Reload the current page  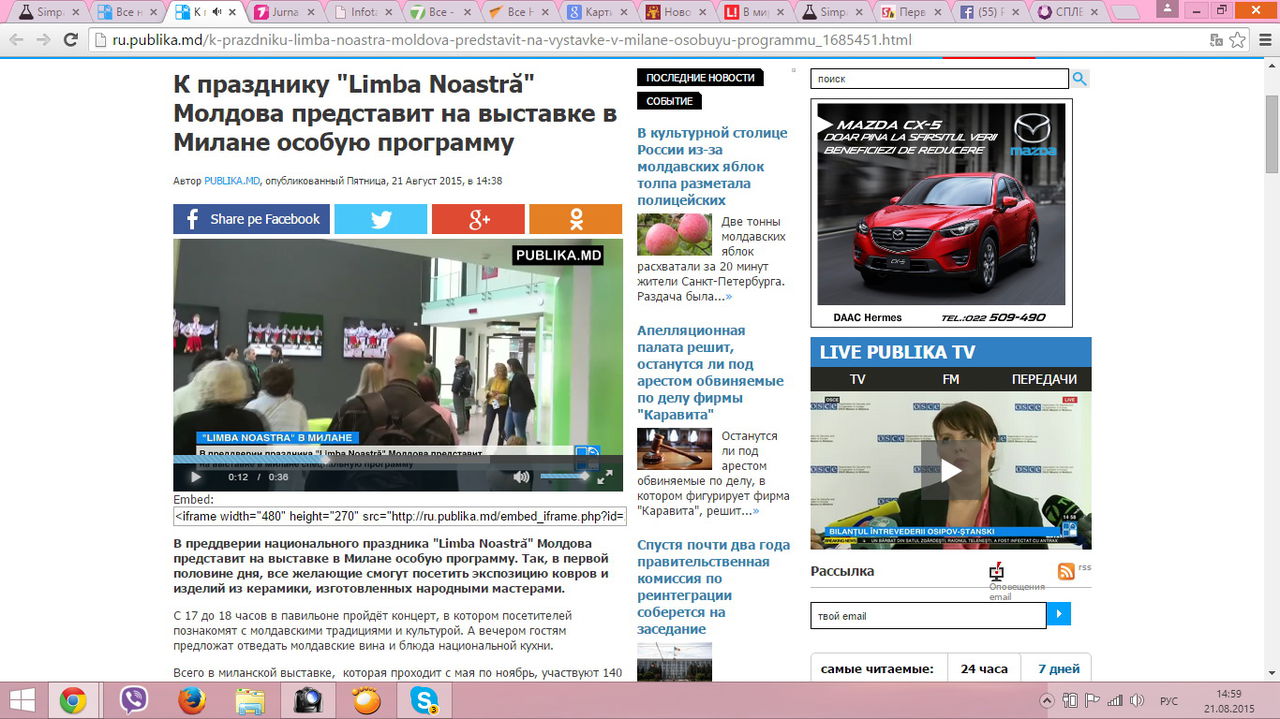[x=71, y=40]
